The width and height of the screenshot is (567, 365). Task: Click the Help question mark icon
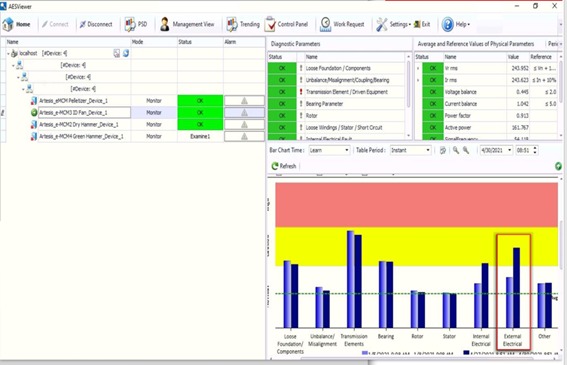(447, 24)
